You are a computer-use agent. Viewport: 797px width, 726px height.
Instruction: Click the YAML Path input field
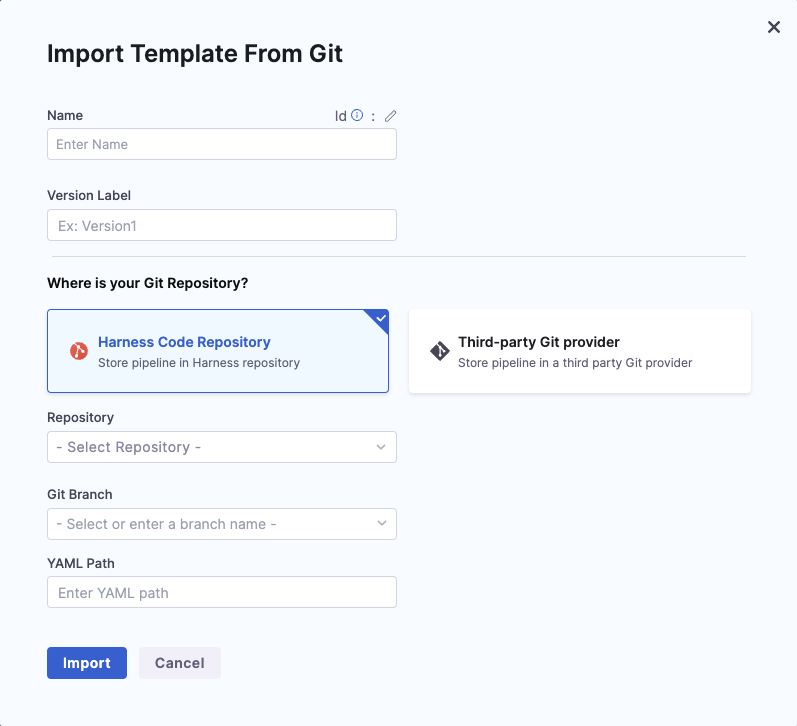pos(221,592)
